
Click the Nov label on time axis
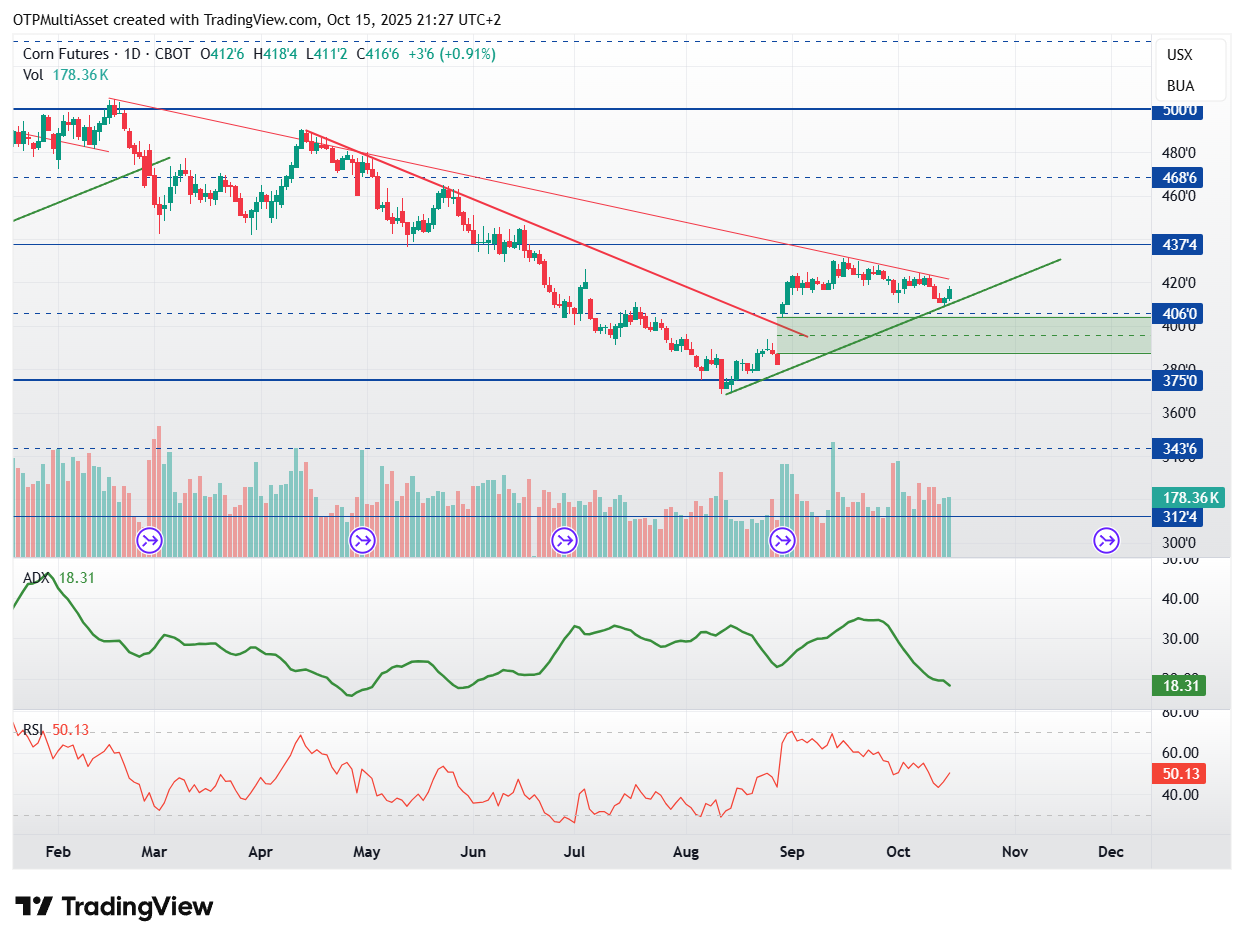coord(1015,852)
